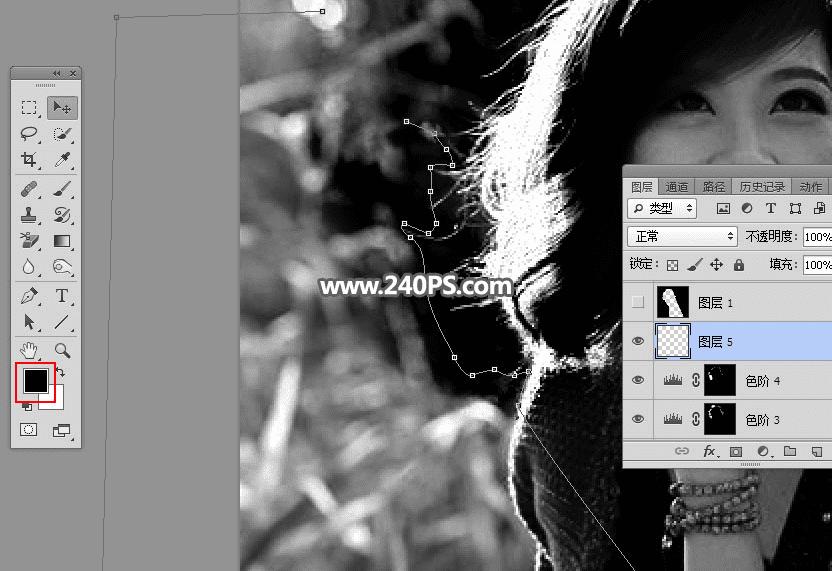Filter layers by adjustment layers
This screenshot has height=571, width=832.
[747, 209]
